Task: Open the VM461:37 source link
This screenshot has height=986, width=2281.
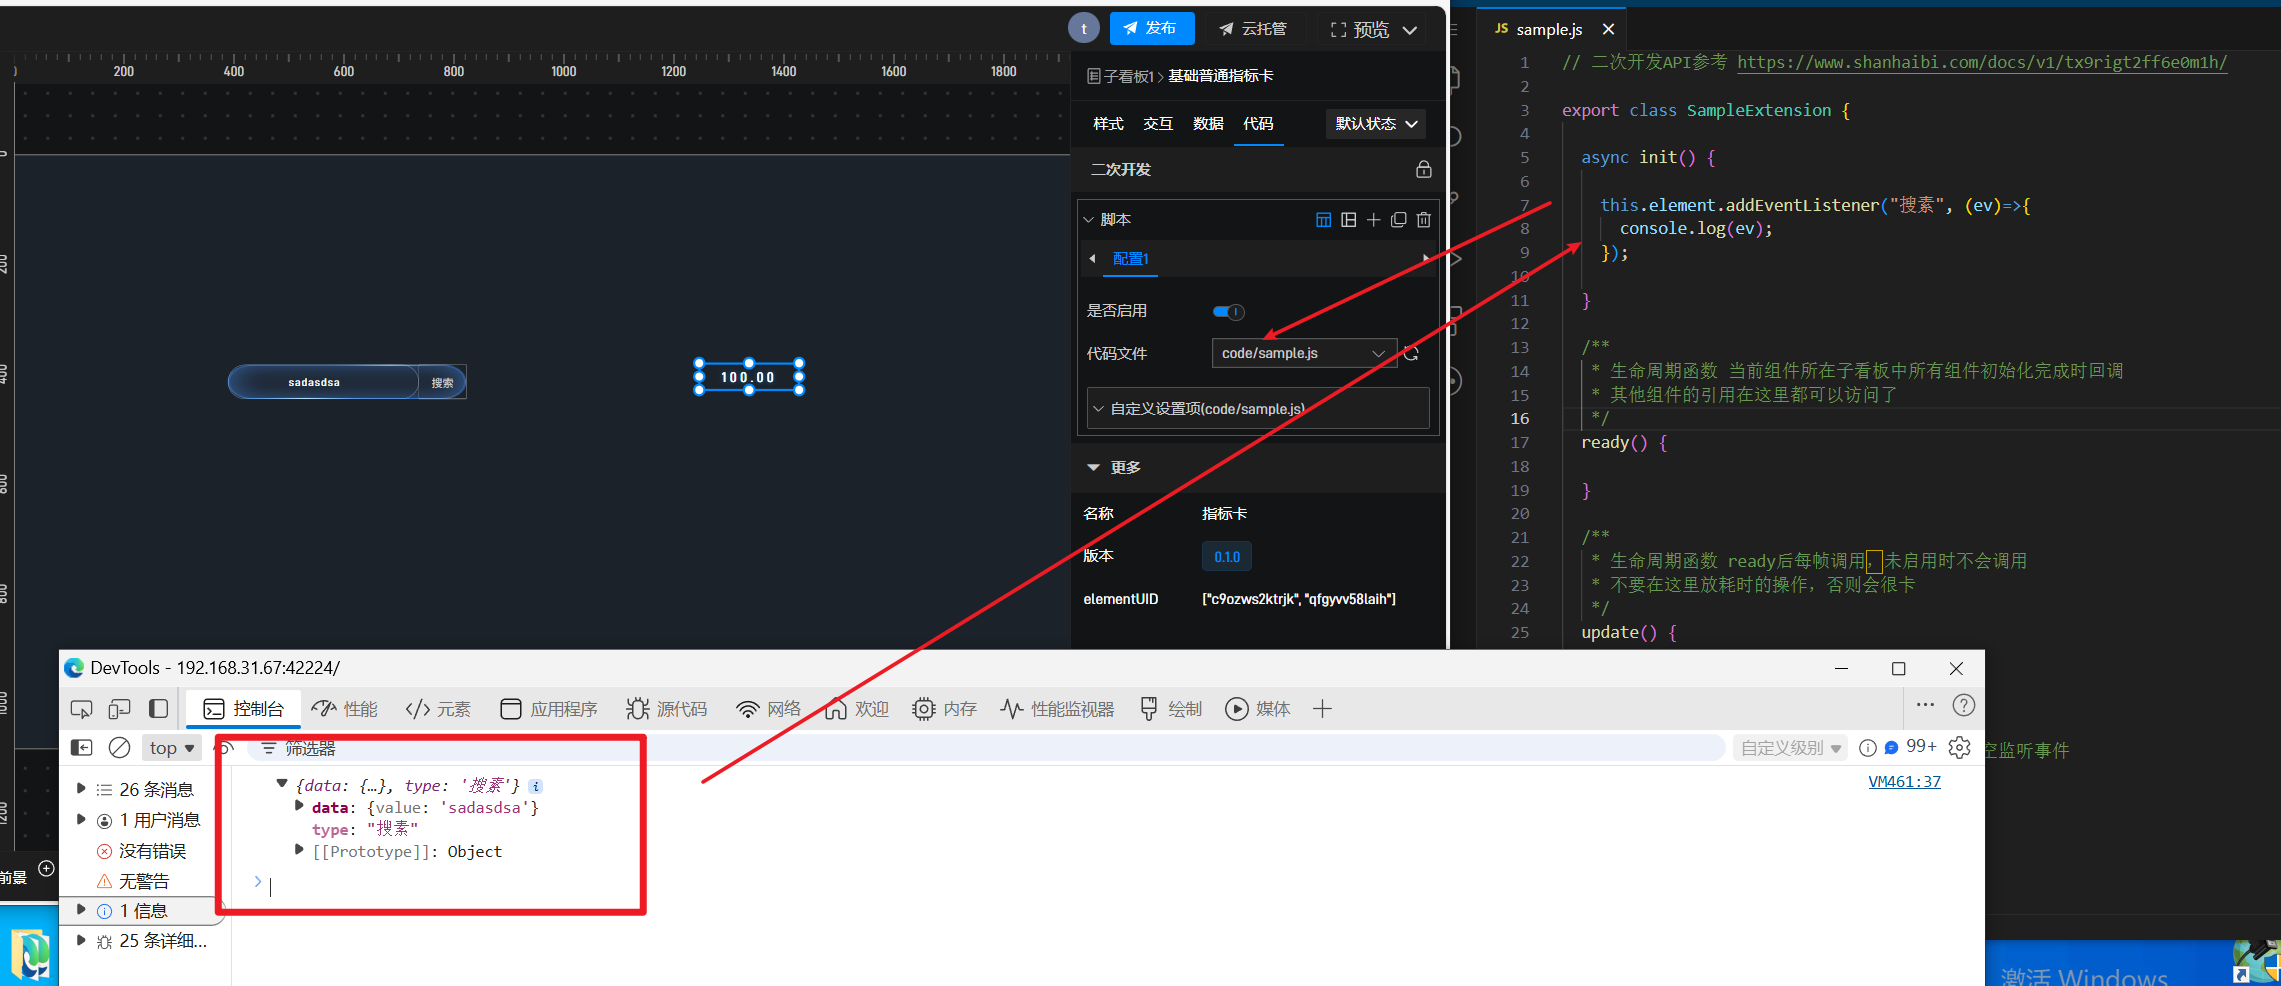Action: [1903, 782]
